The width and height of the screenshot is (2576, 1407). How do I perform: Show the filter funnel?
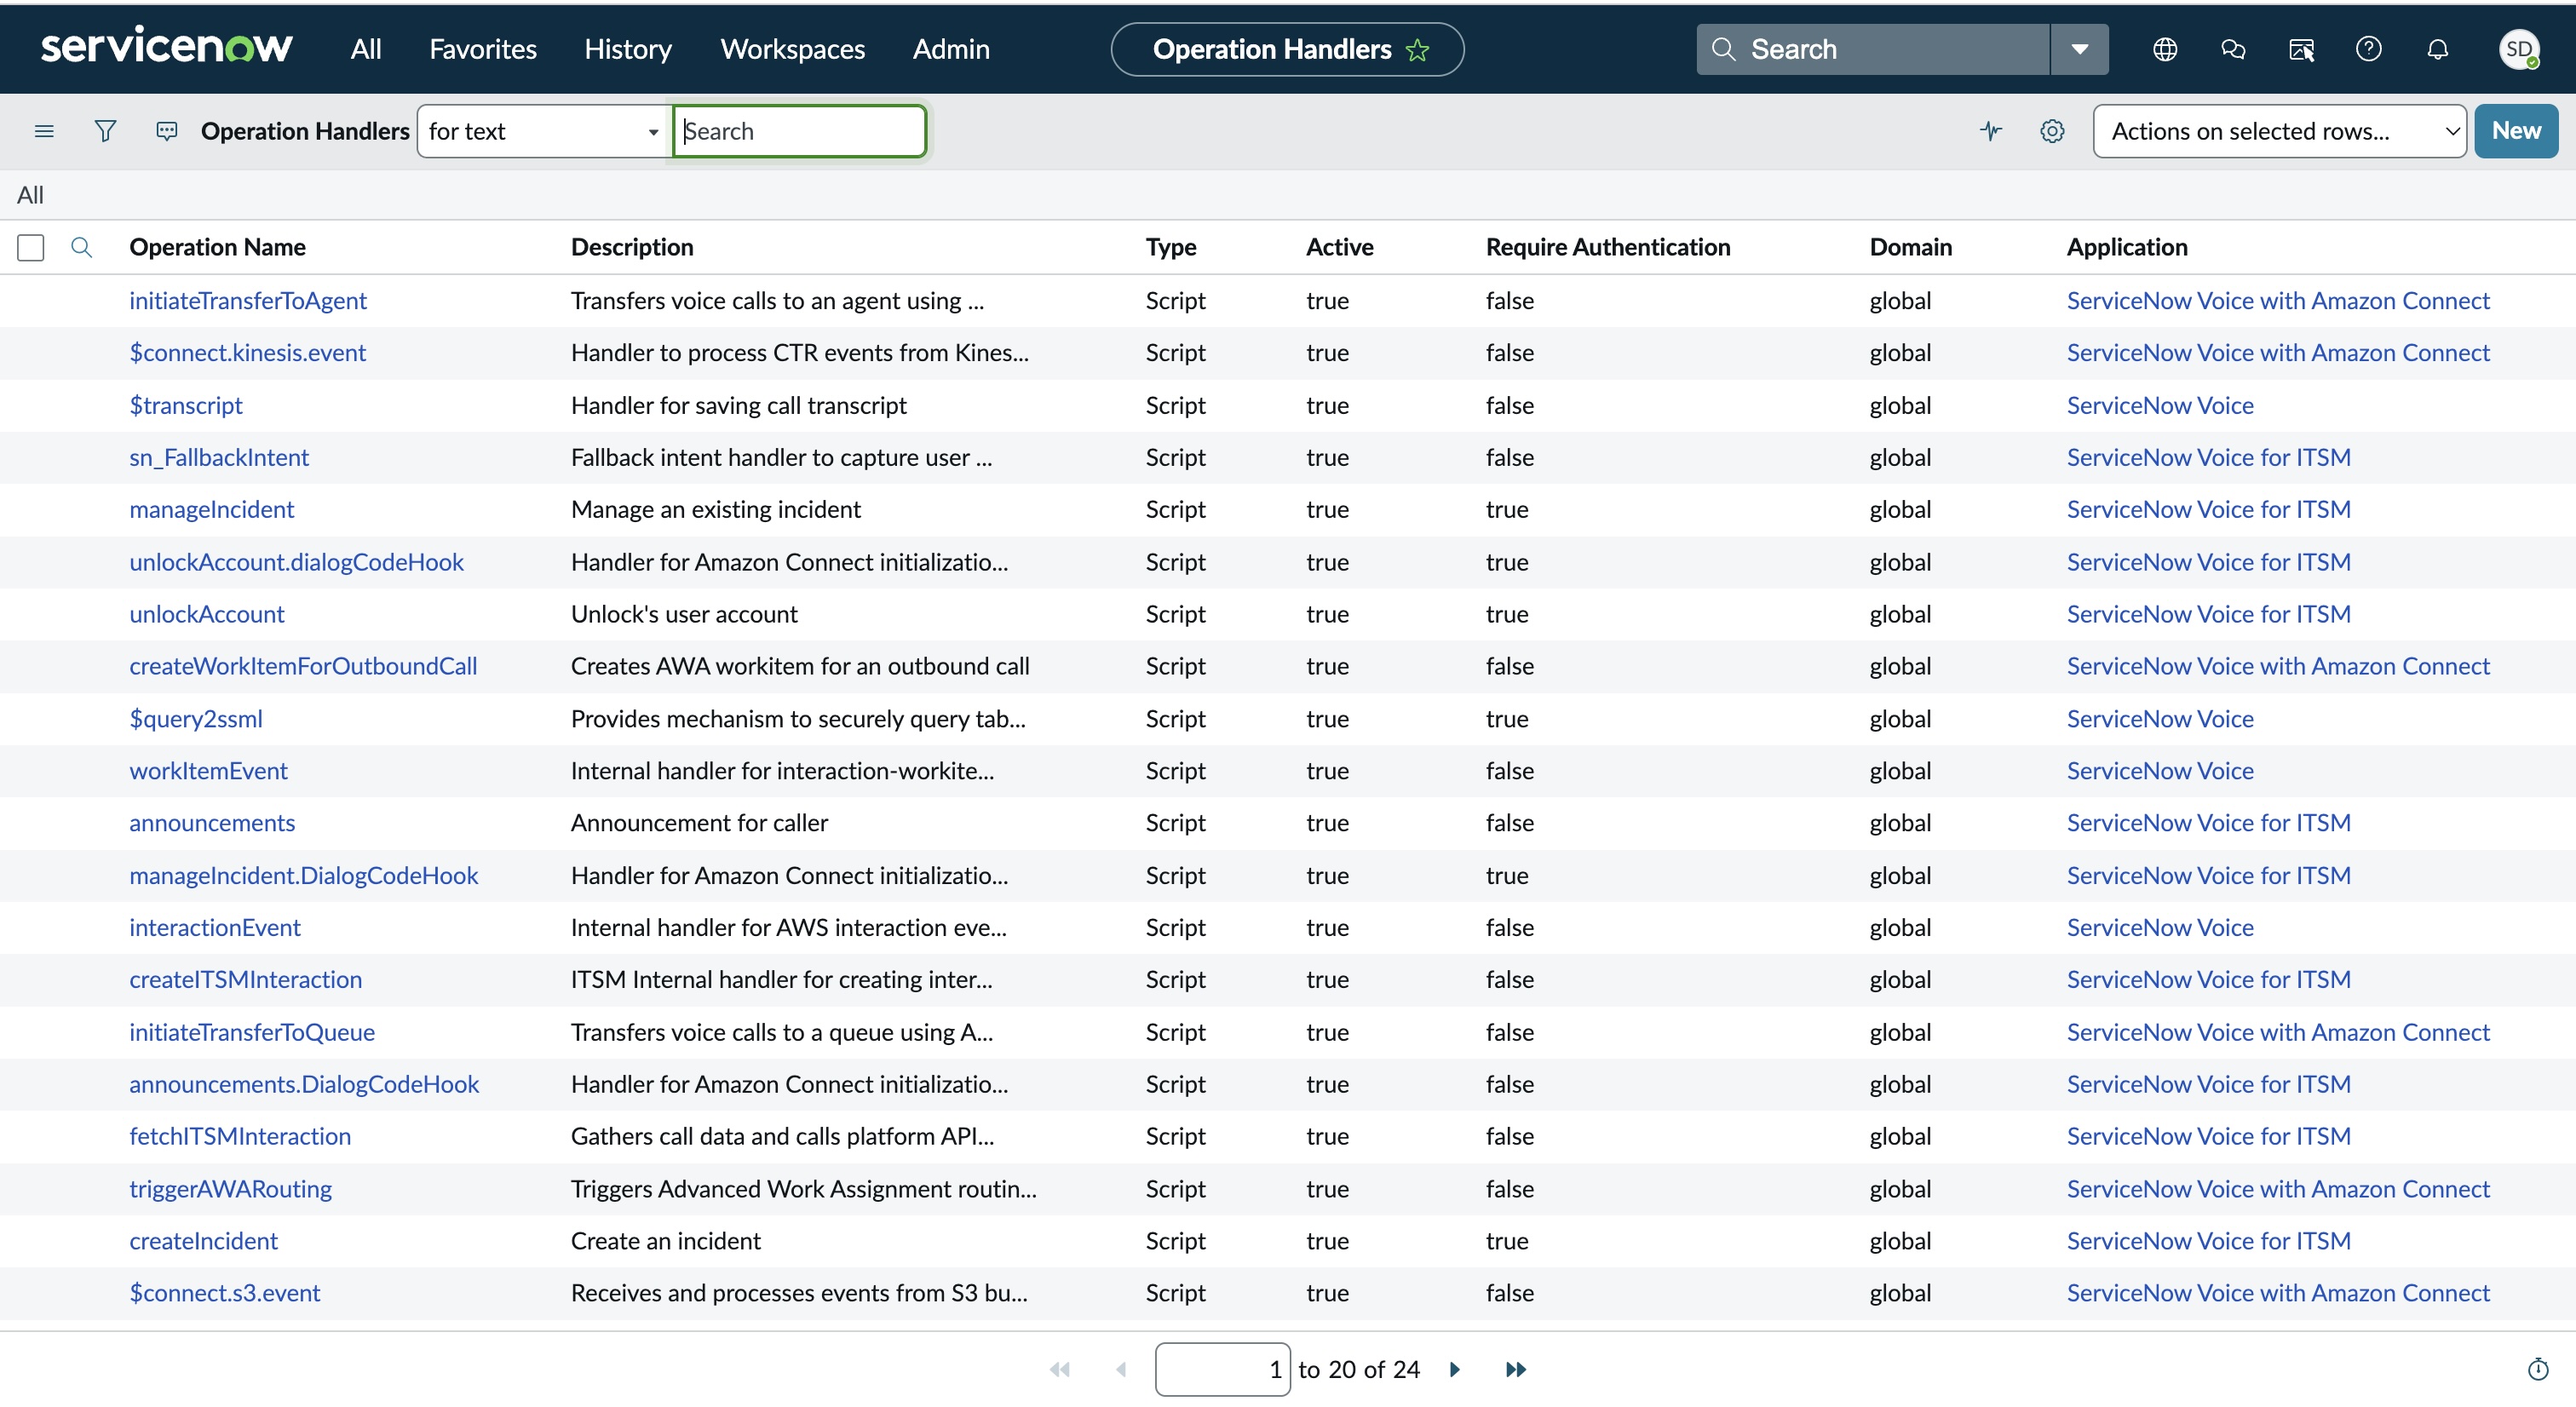click(x=105, y=131)
